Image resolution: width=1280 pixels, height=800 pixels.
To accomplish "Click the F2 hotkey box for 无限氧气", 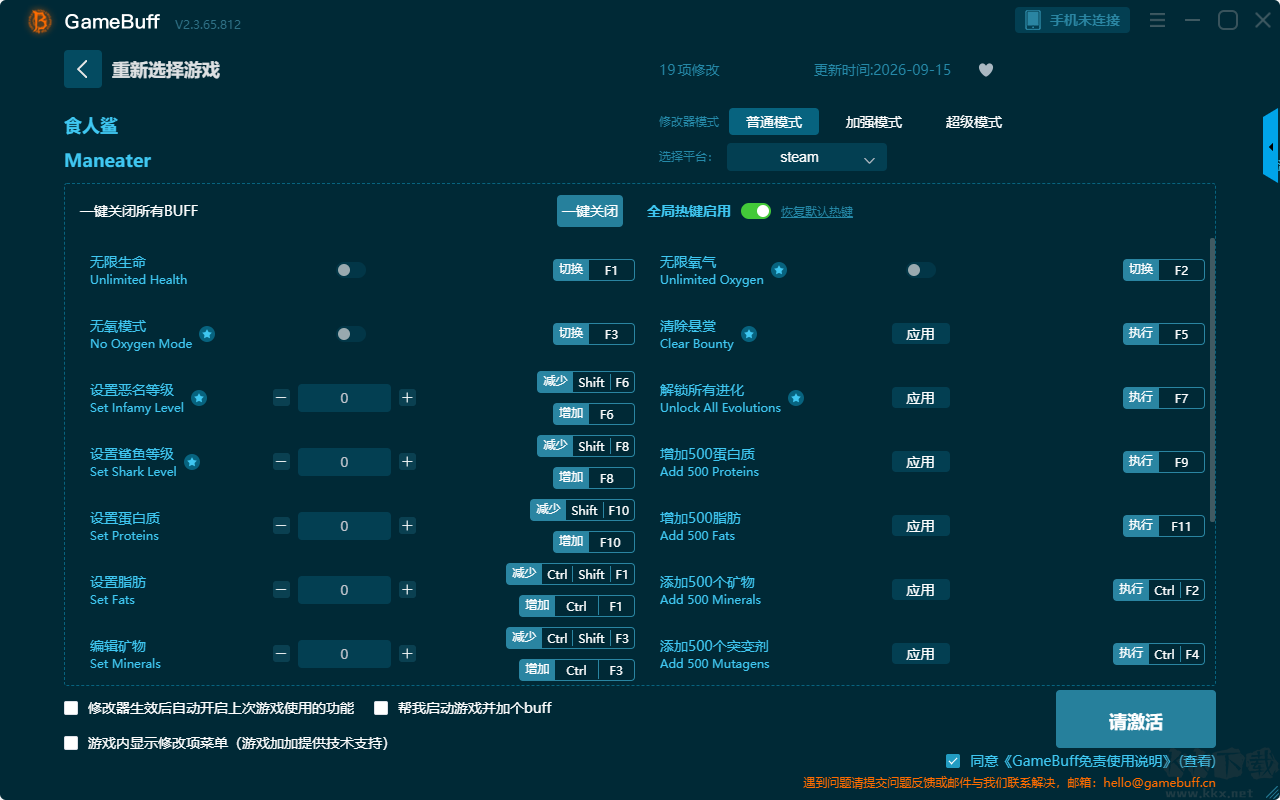I will (x=1164, y=270).
